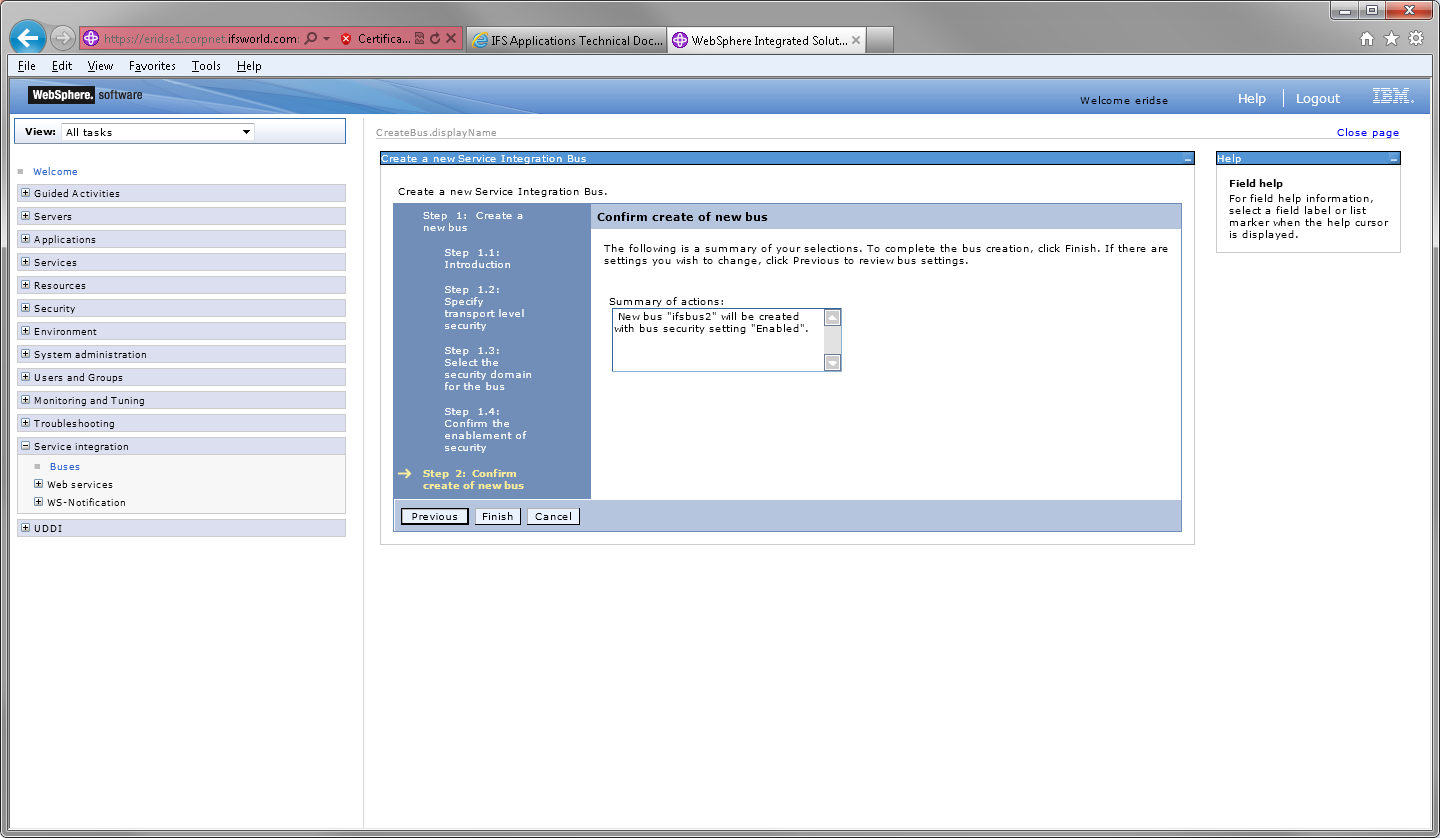Open the File menu

27,66
